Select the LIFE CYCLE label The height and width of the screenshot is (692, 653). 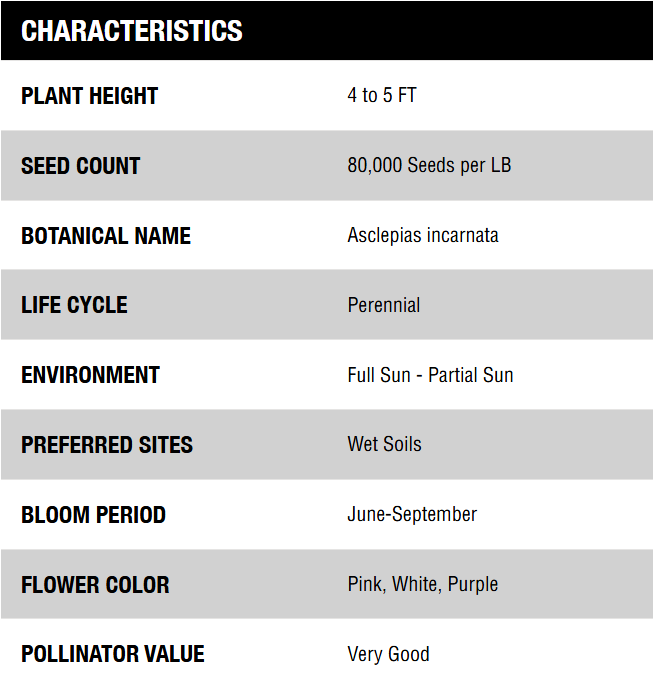pyautogui.click(x=75, y=305)
